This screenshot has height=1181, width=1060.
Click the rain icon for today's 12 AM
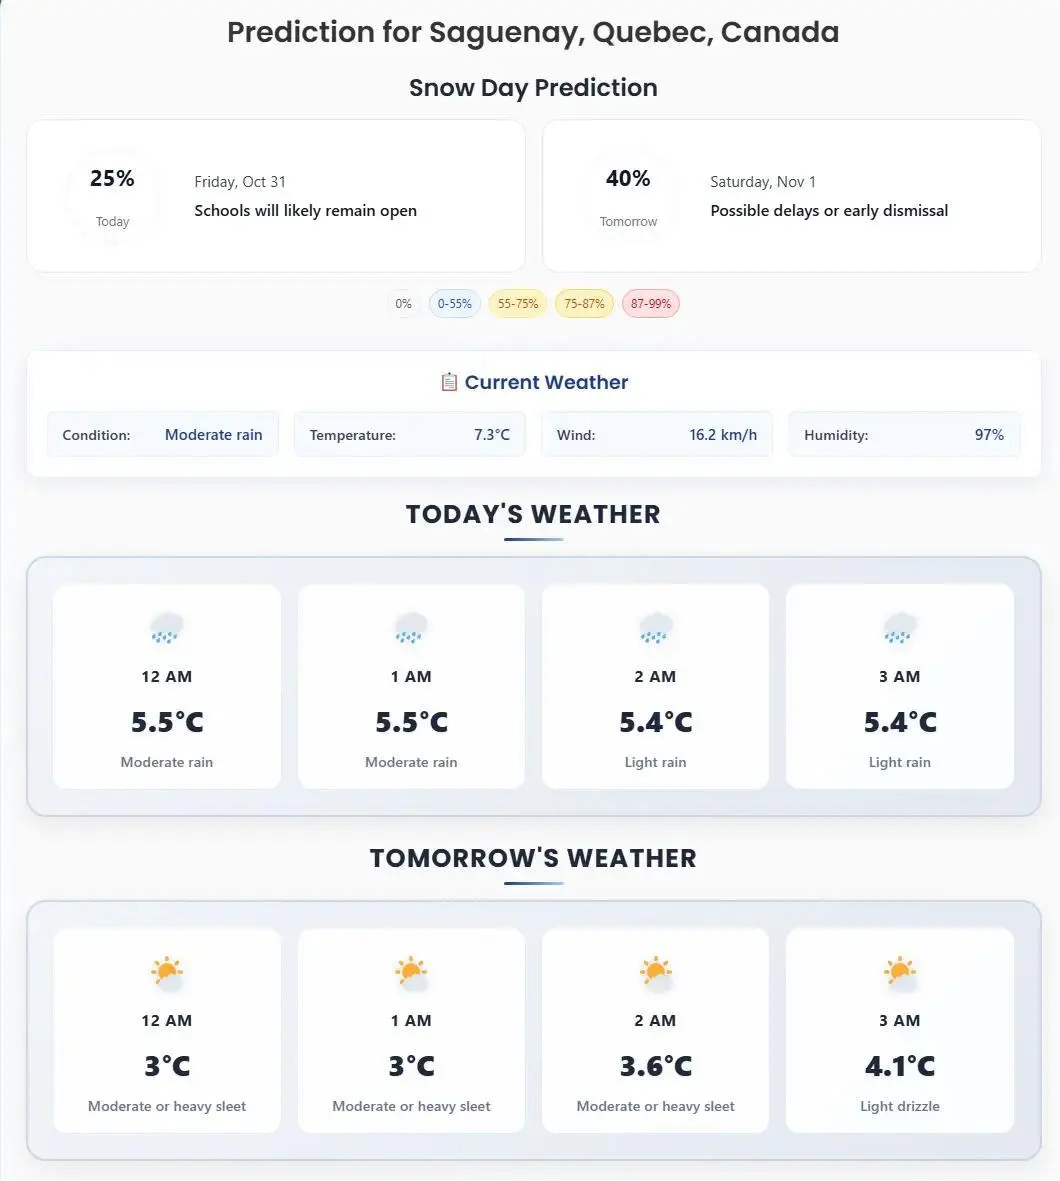coord(167,629)
